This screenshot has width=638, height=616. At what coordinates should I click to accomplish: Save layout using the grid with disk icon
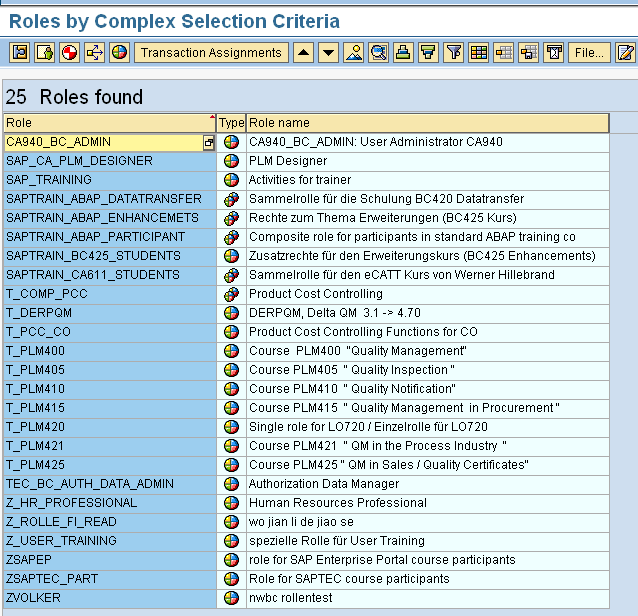click(529, 52)
